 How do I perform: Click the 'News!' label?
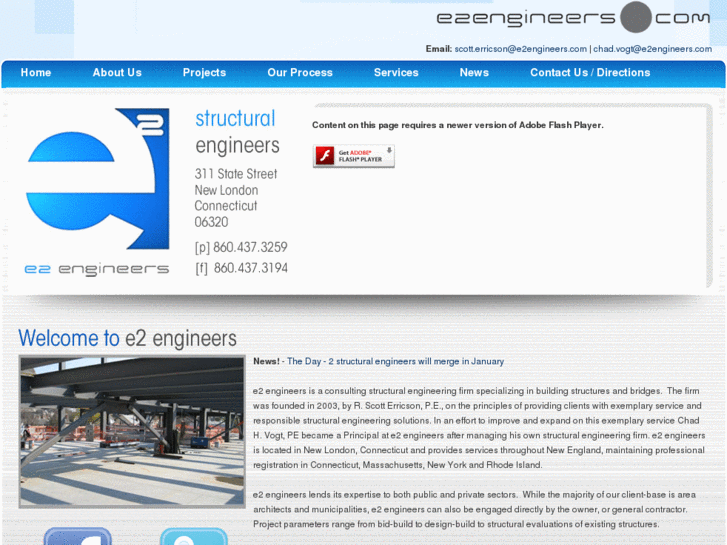[267, 361]
